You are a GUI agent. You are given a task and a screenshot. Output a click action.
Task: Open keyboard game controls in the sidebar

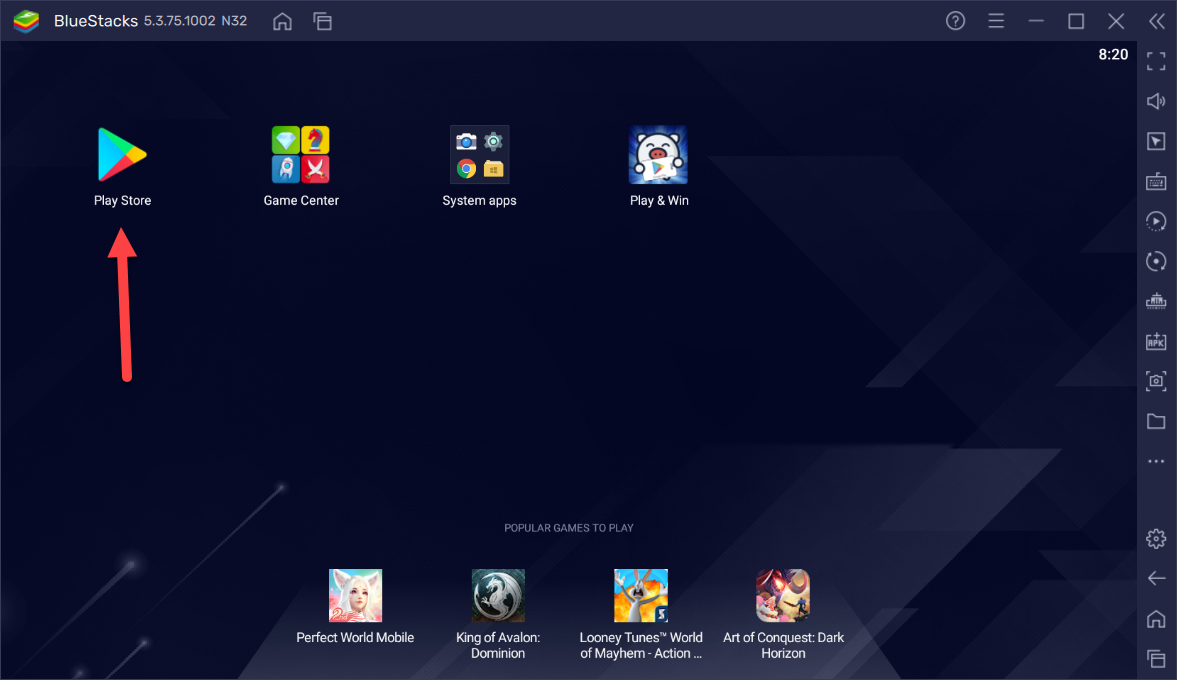[1156, 181]
